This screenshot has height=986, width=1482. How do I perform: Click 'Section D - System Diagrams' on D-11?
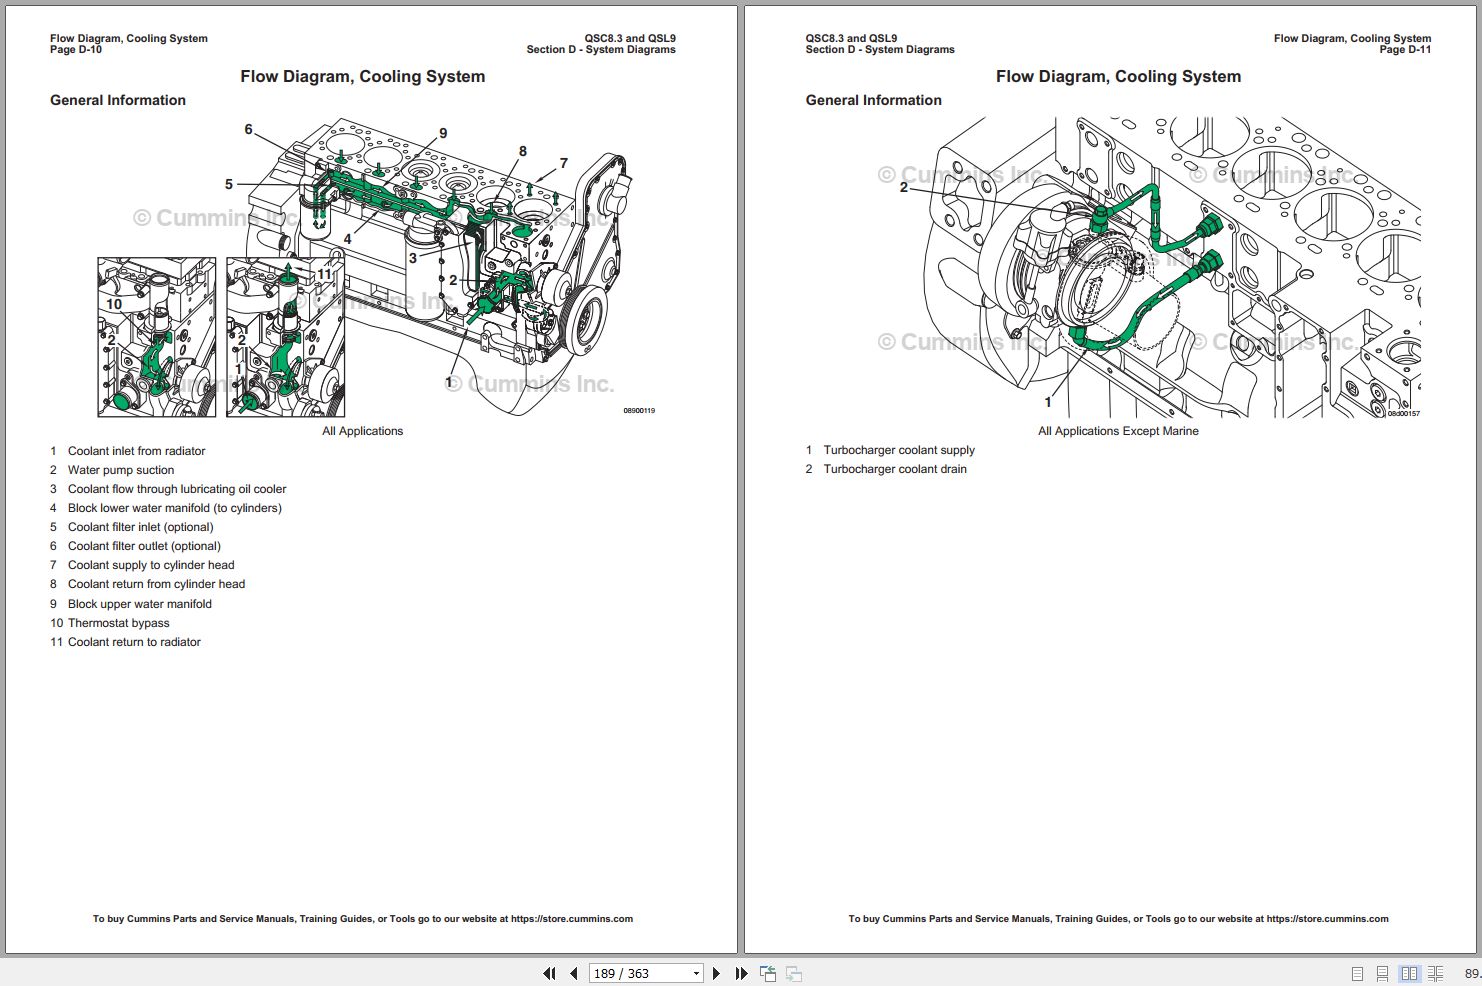(880, 49)
